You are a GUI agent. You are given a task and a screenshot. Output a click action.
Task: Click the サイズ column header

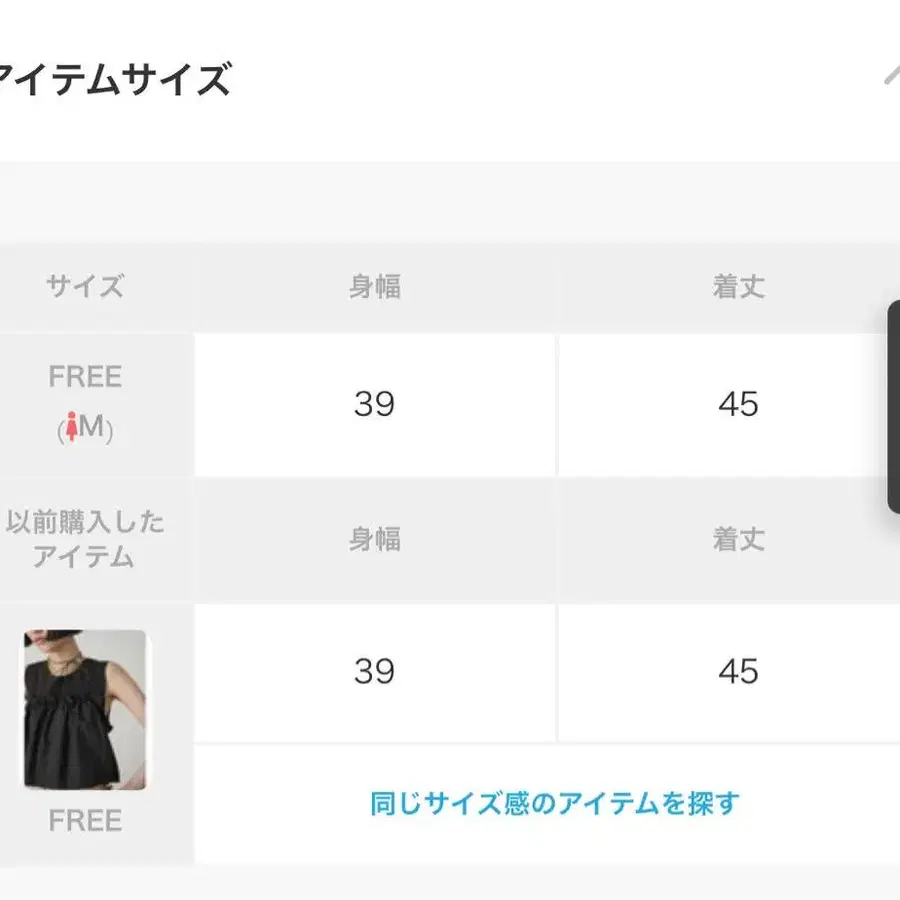pos(85,286)
